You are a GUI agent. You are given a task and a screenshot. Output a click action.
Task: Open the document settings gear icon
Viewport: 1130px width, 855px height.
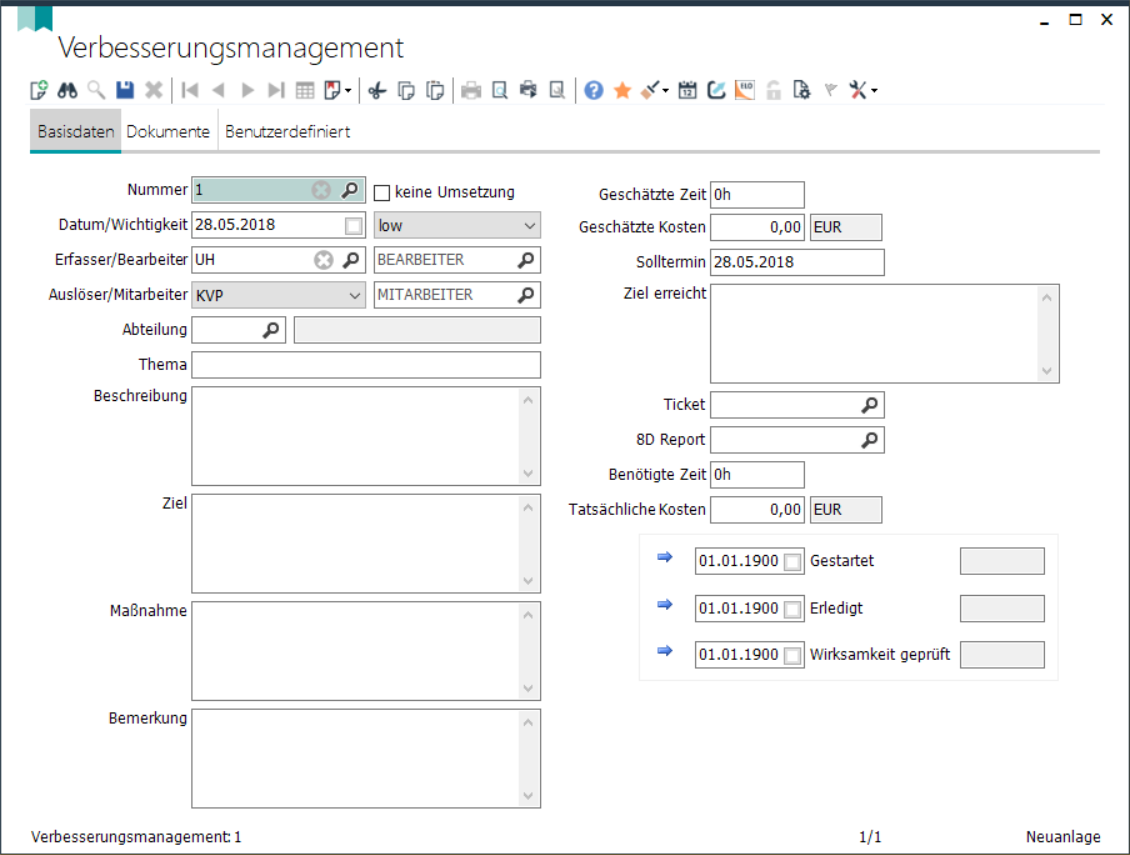point(801,90)
